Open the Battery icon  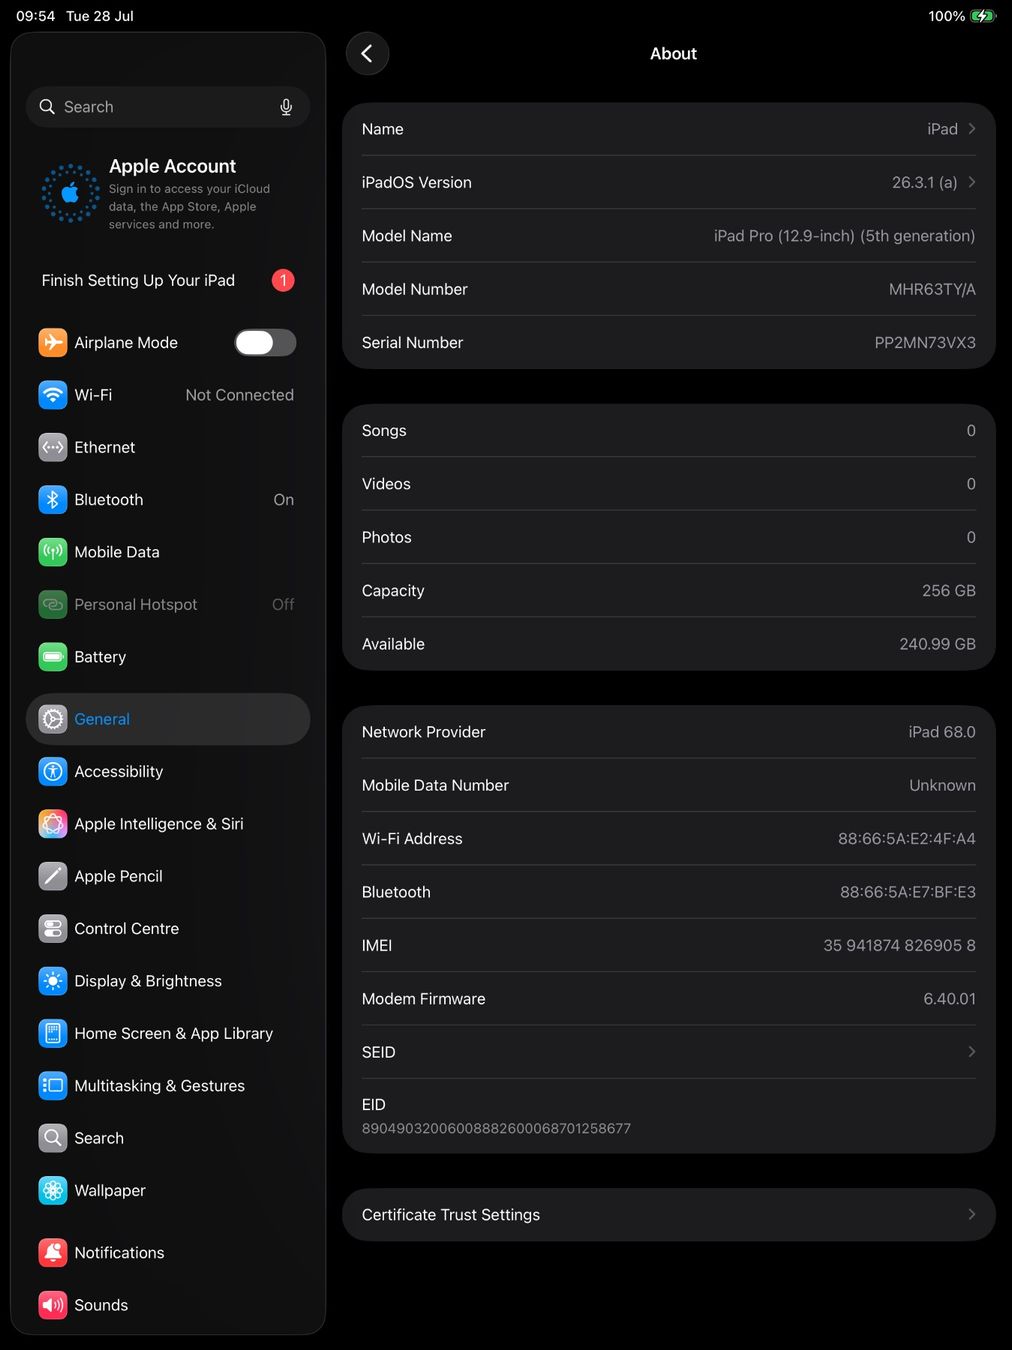[x=53, y=657]
